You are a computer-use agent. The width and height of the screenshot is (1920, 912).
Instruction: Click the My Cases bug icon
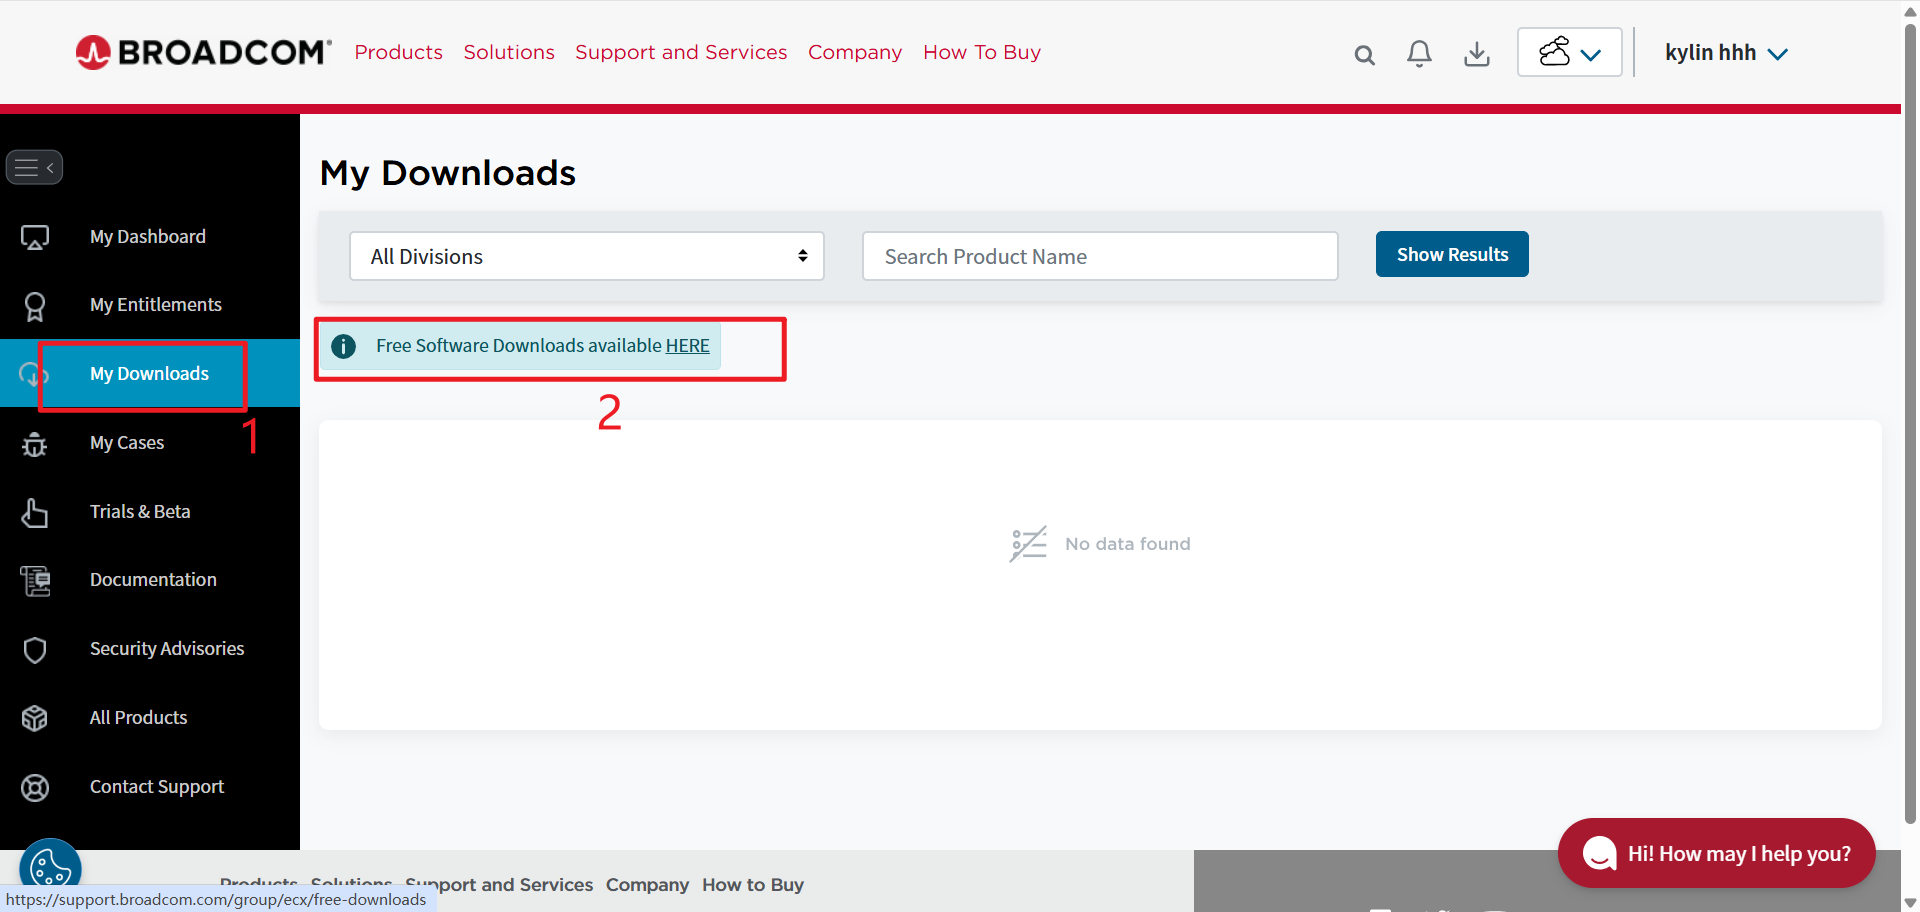tap(35, 444)
